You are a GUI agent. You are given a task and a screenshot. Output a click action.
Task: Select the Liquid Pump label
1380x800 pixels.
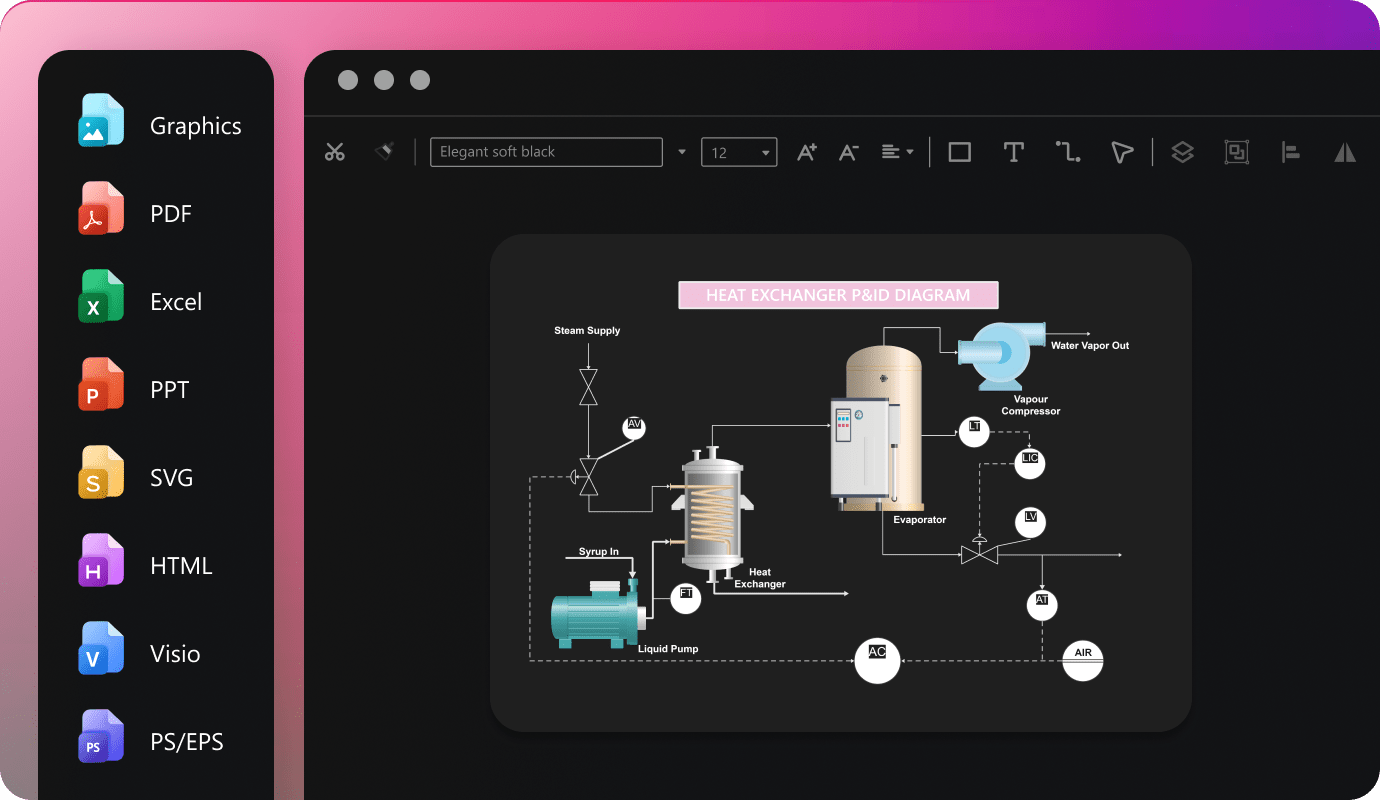coord(668,649)
